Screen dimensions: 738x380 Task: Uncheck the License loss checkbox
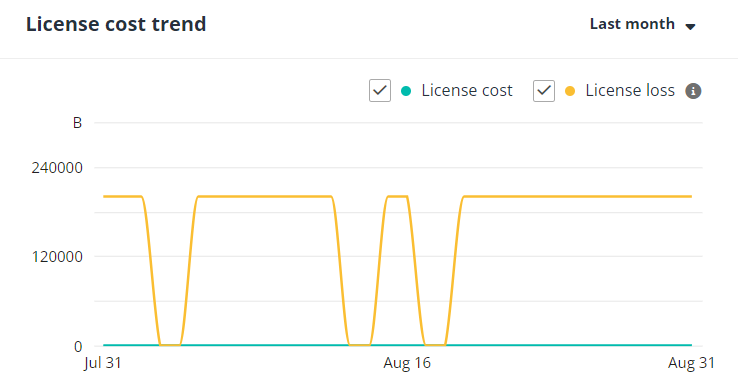point(544,91)
